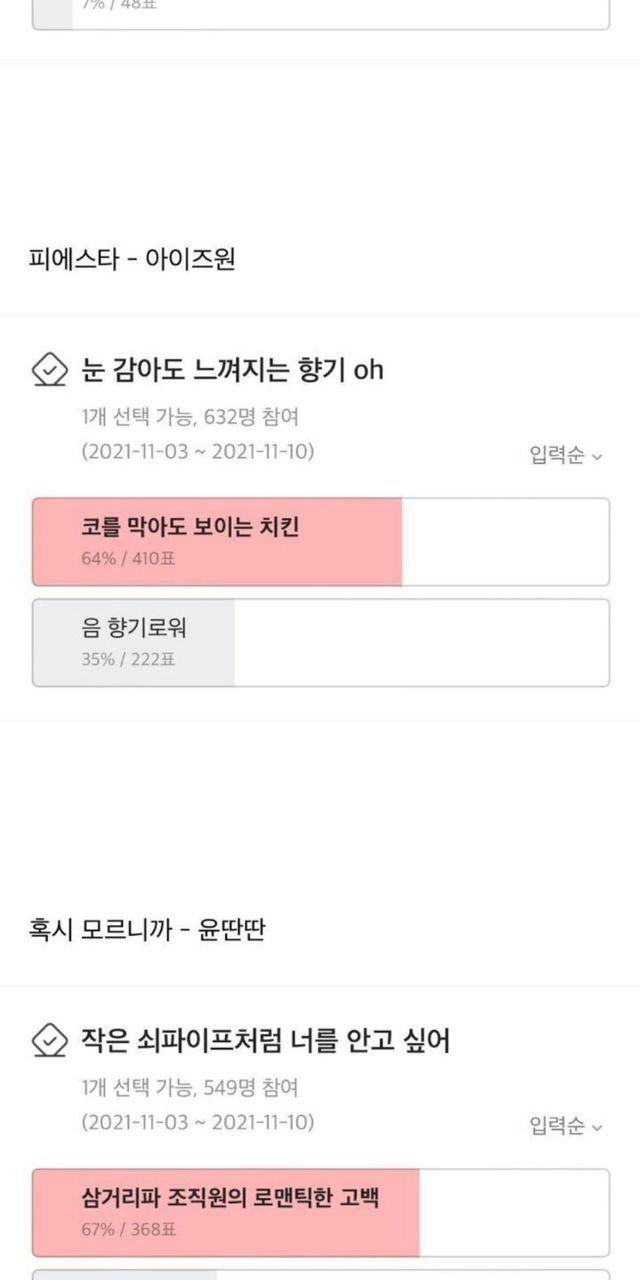Open the 입력순 sort dropdown for the 549명 poll
Screen dimensions: 640x1280
click(x=565, y=1127)
